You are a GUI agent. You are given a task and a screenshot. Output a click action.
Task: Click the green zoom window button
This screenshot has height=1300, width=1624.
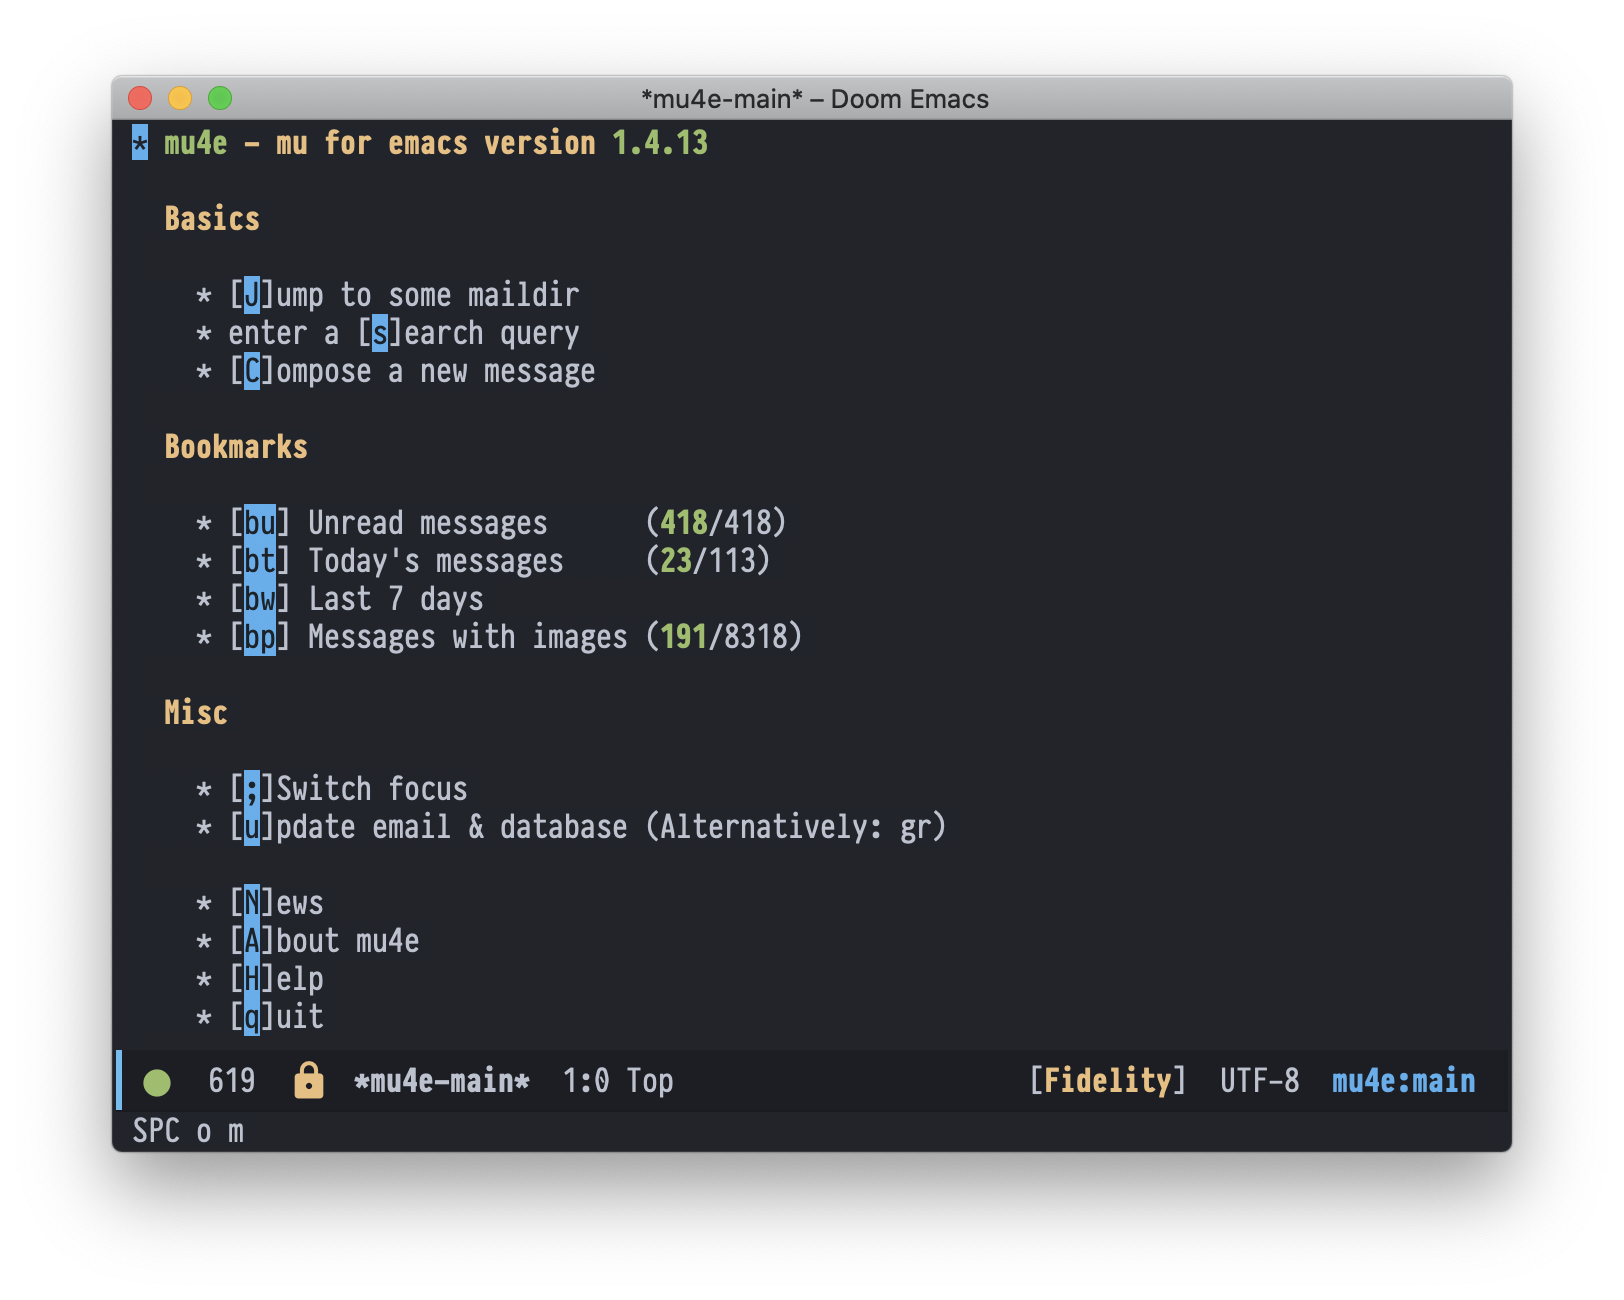[219, 98]
